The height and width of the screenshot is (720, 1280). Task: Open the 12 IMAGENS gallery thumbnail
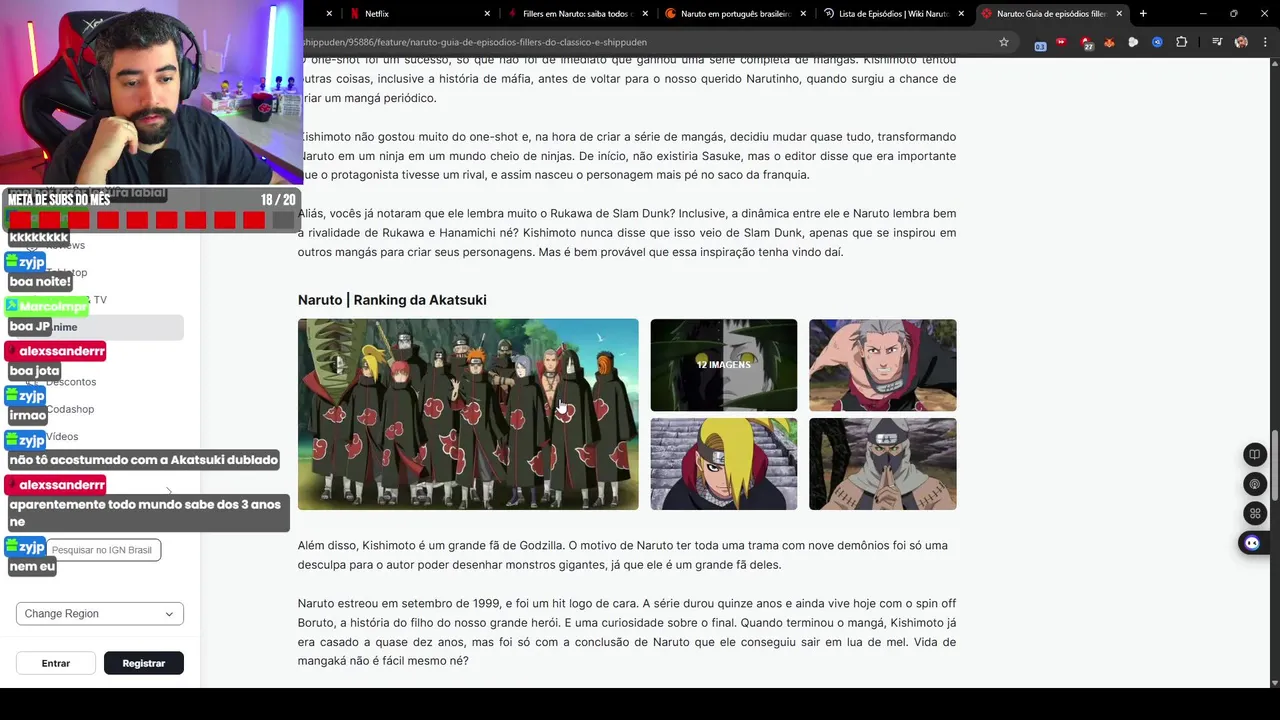pyautogui.click(x=724, y=365)
